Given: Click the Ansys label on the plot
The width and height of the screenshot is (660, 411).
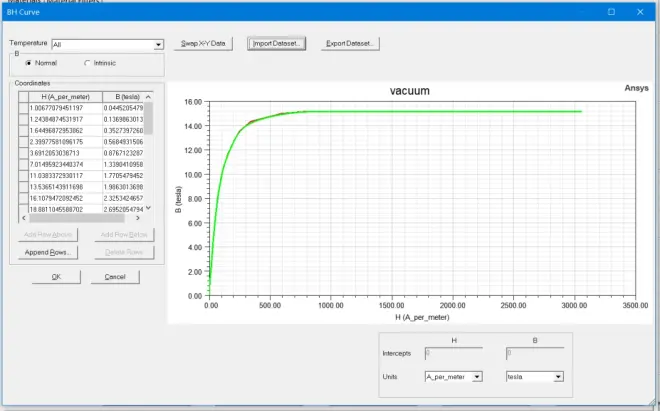Looking at the screenshot, I should (636, 88).
